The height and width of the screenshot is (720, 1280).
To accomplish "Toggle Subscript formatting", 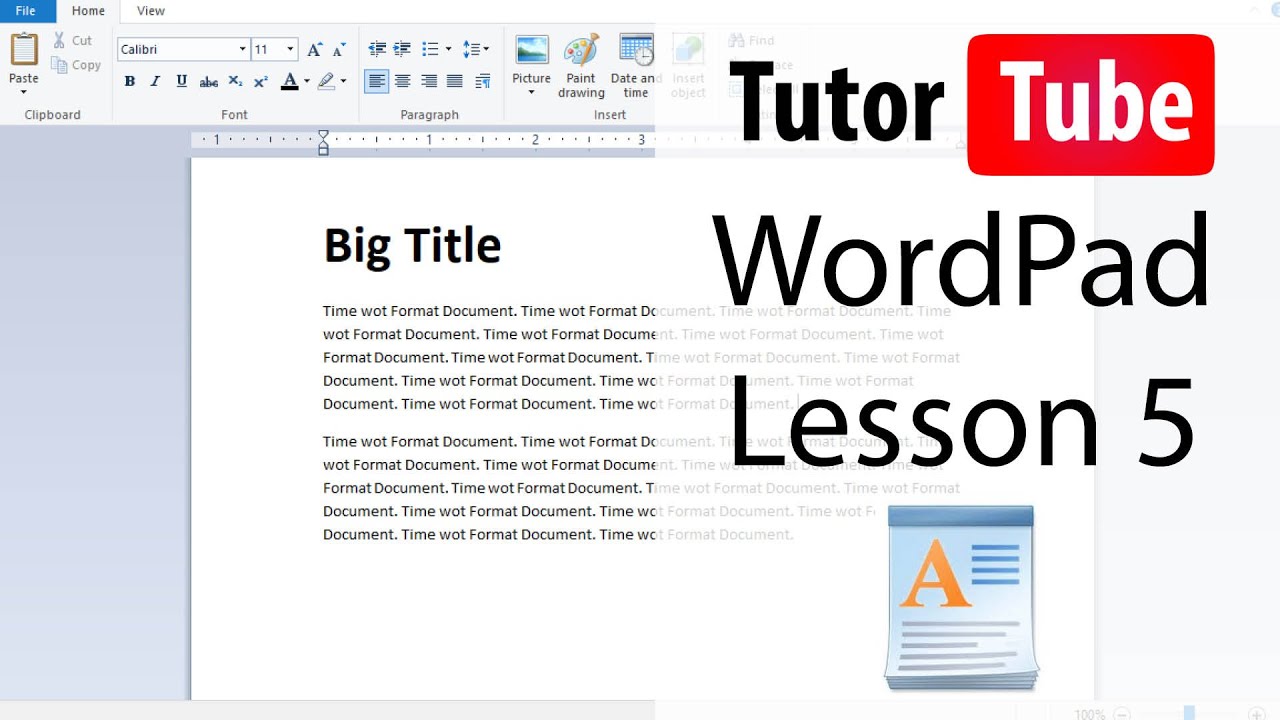I will [235, 81].
